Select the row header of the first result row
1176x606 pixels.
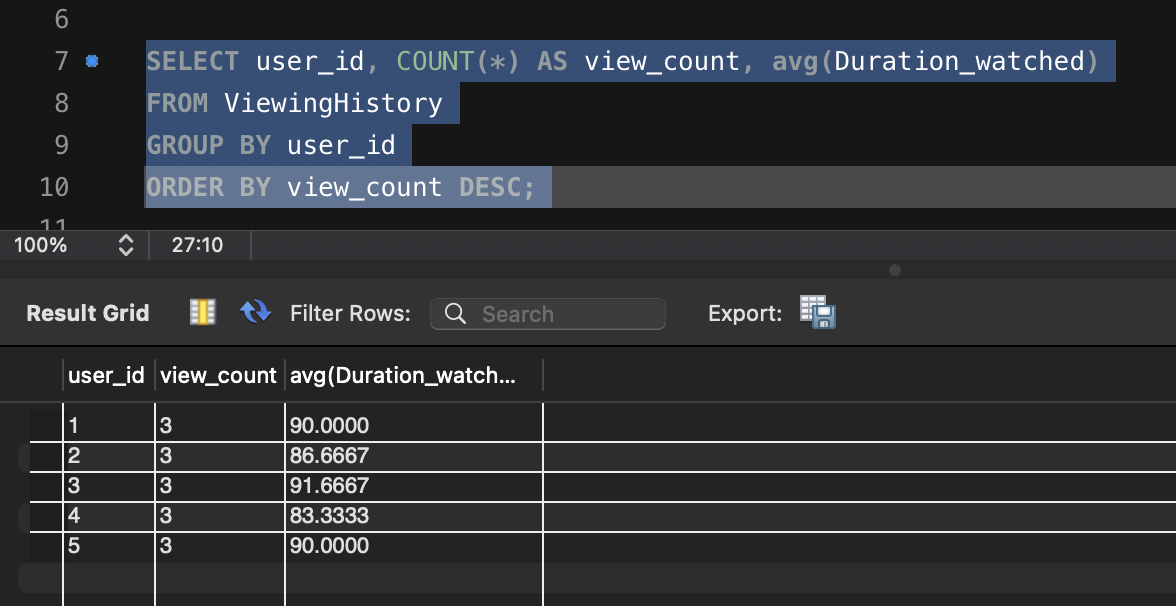(45, 426)
